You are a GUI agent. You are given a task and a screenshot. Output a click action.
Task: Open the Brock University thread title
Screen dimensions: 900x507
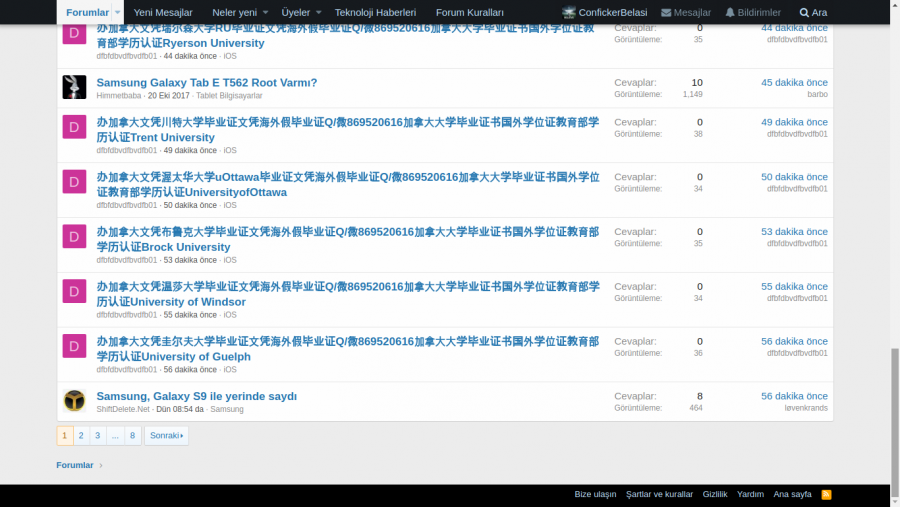tap(348, 239)
